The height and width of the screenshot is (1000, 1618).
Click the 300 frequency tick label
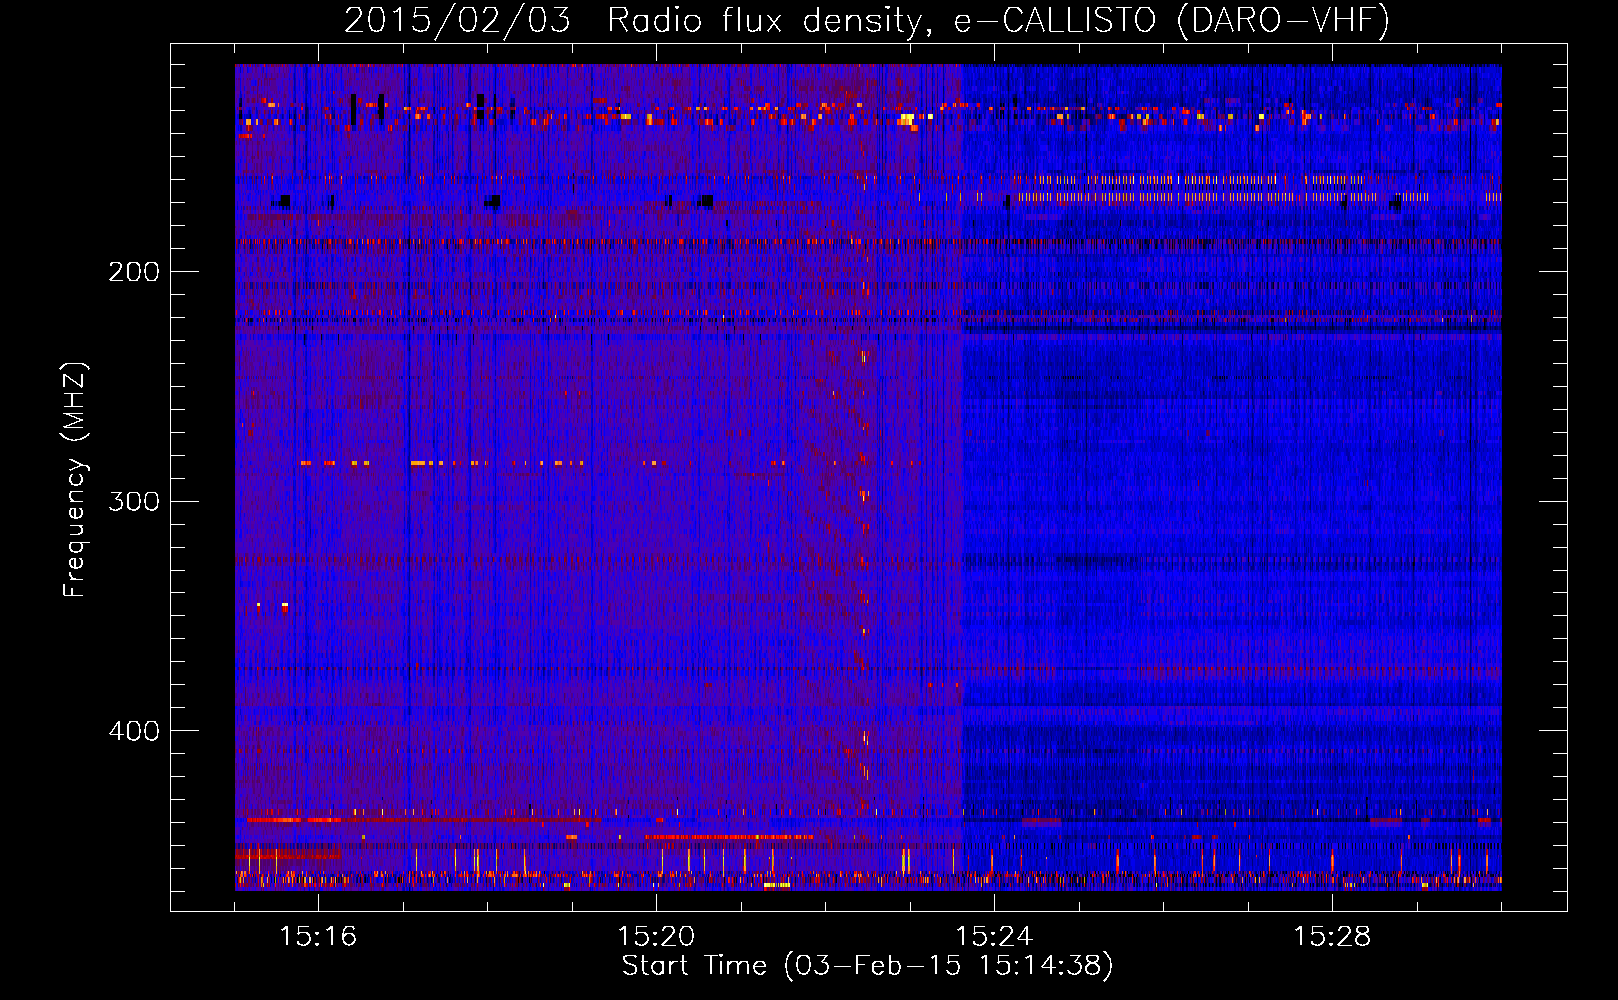point(134,501)
